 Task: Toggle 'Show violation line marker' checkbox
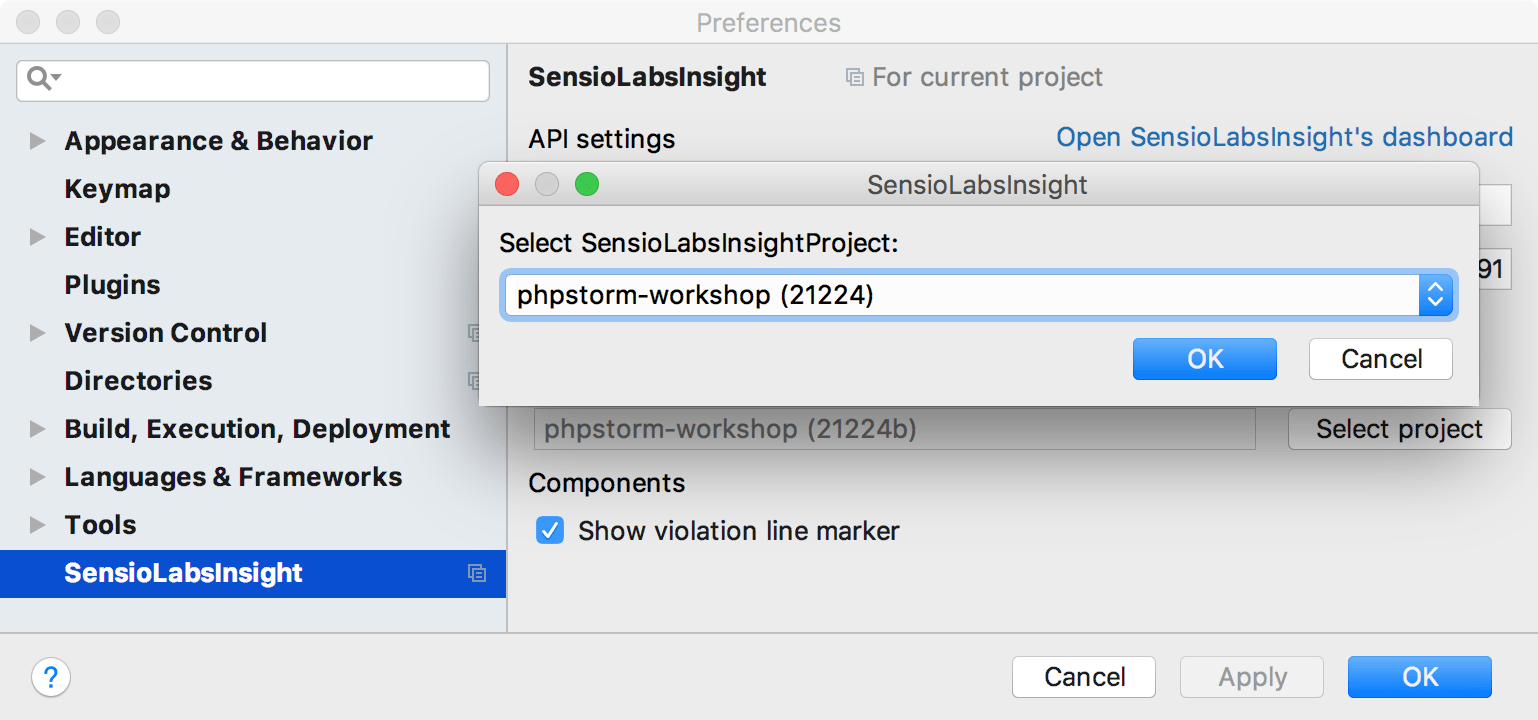[550, 530]
